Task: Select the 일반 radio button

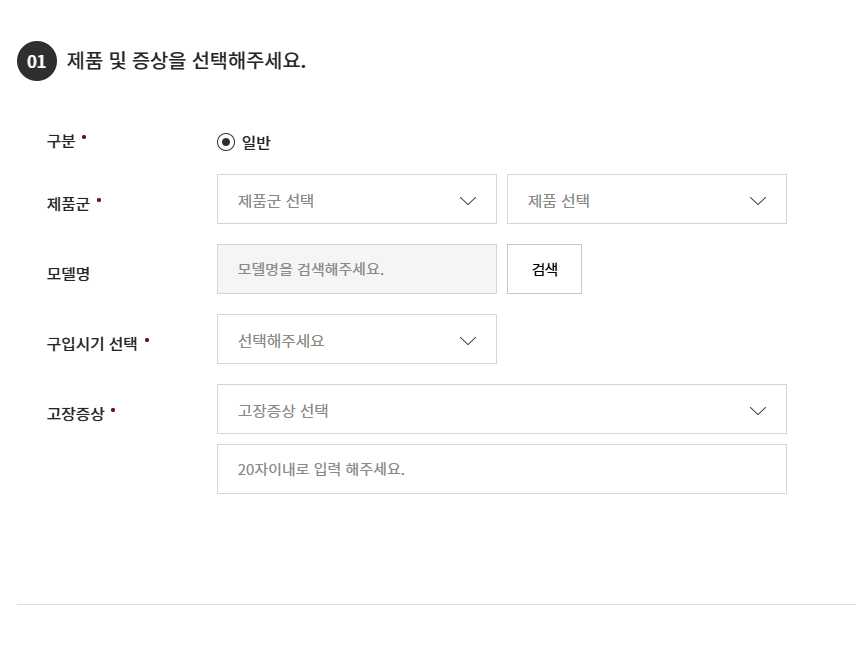Action: click(x=225, y=142)
